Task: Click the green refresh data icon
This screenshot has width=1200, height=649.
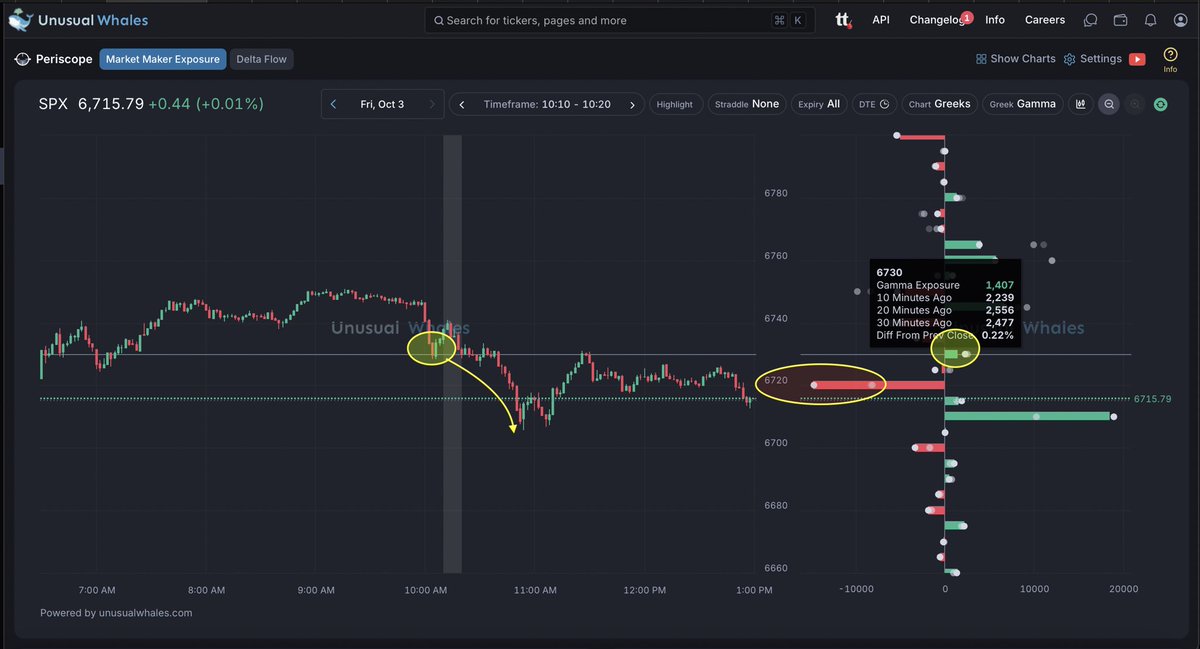Action: click(1161, 103)
